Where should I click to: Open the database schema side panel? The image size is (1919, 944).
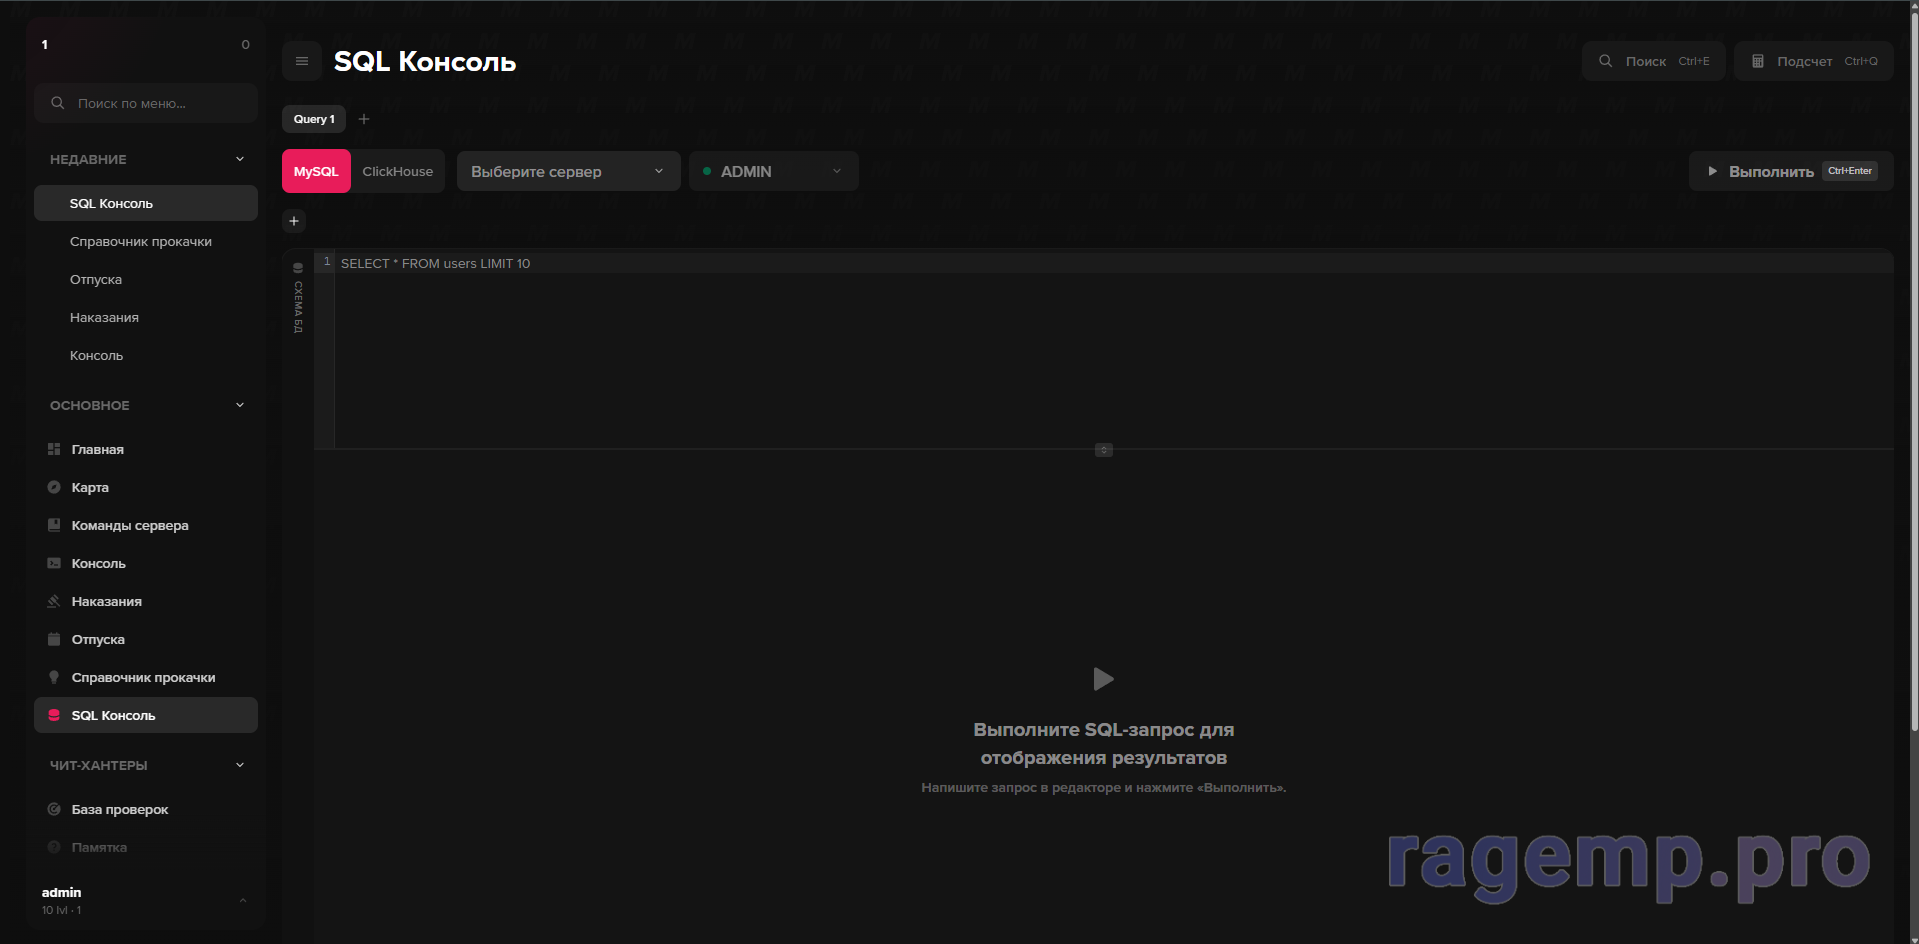tap(298, 298)
